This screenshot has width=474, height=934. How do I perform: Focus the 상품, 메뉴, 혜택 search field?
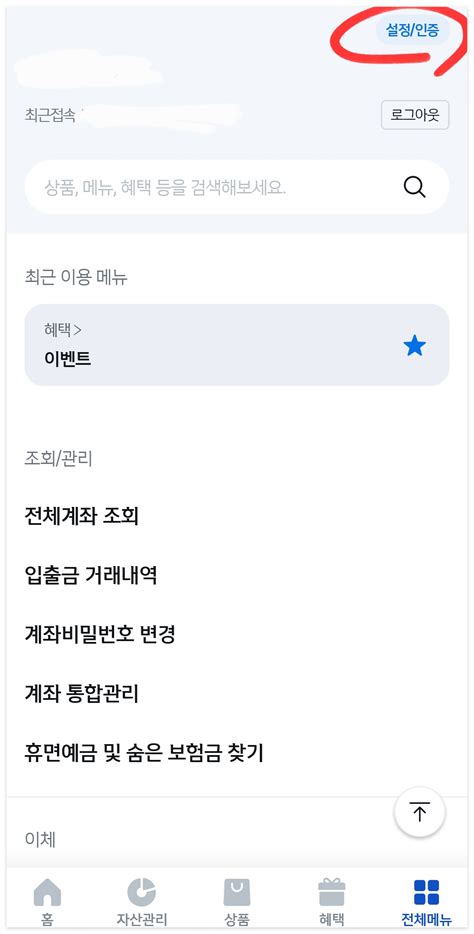(237, 188)
